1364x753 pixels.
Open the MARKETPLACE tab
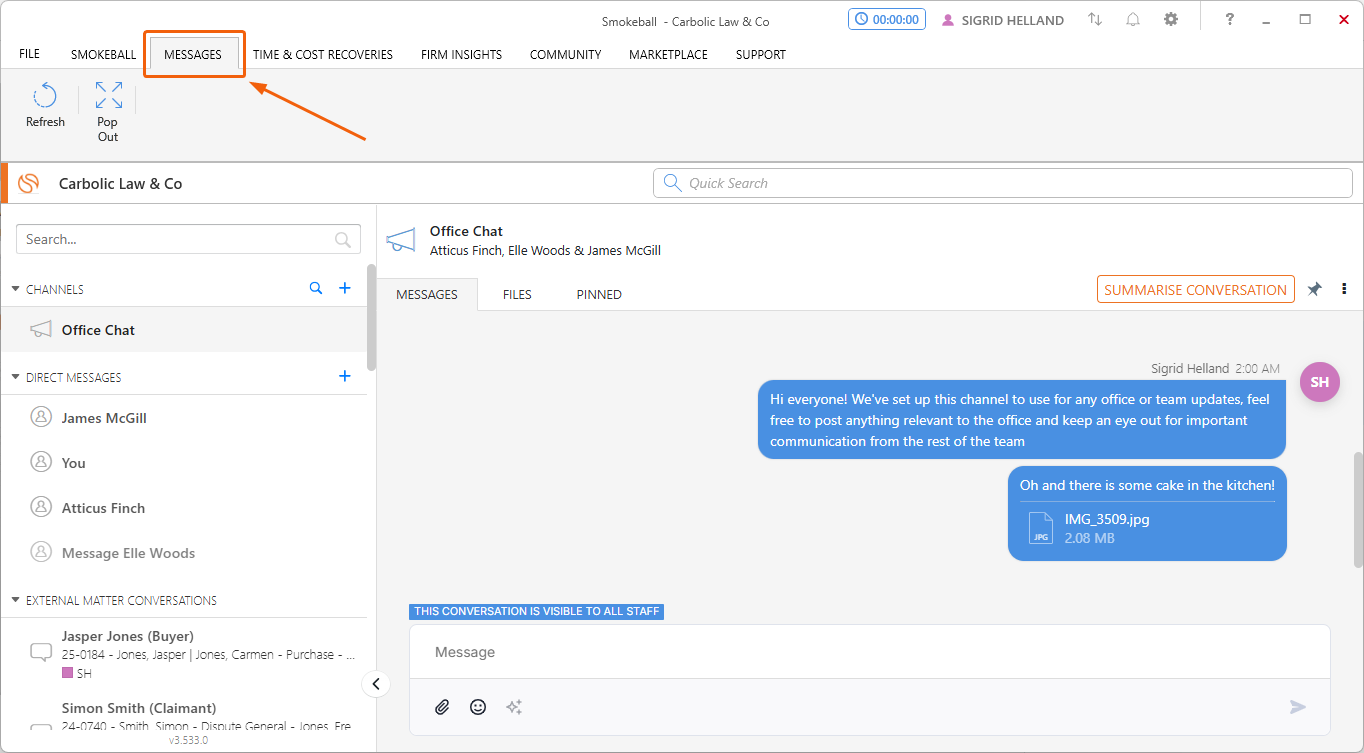point(668,55)
